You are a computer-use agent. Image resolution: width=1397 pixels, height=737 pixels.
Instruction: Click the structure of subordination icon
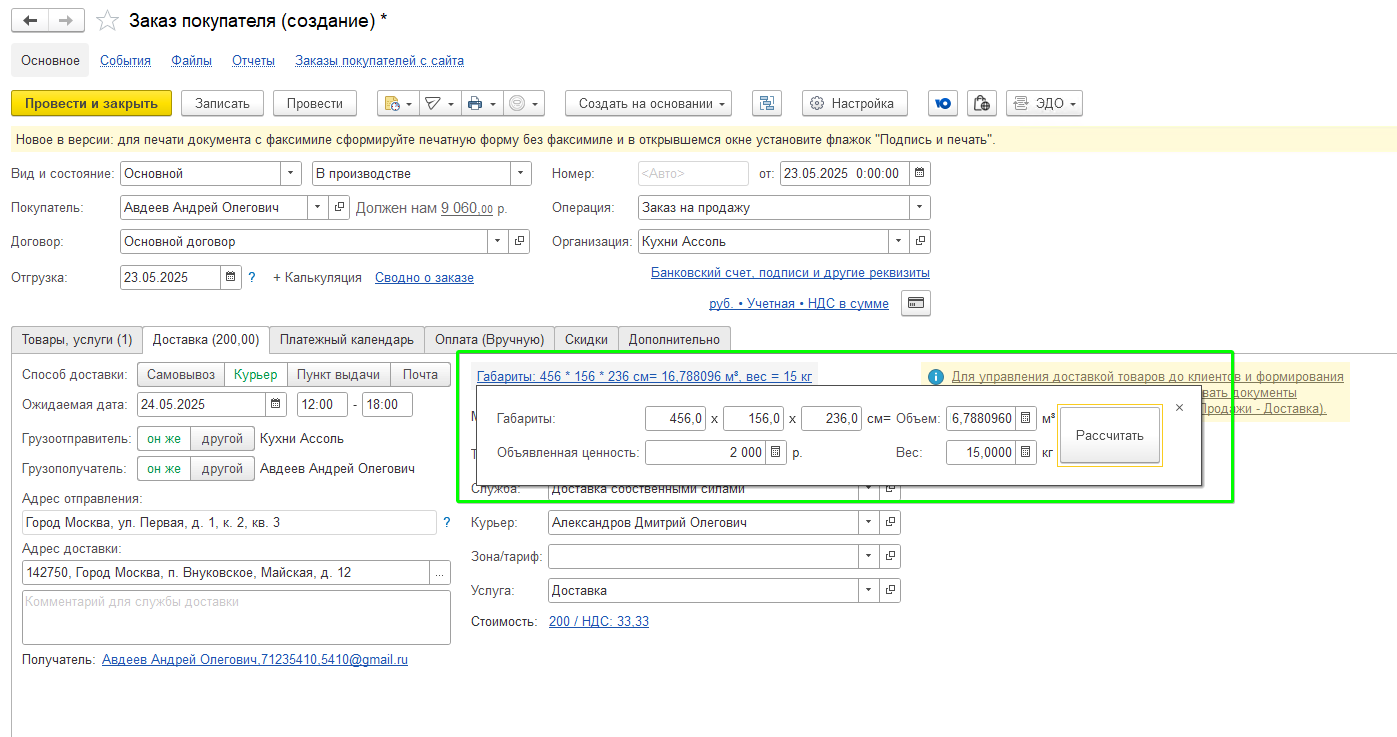coord(767,103)
